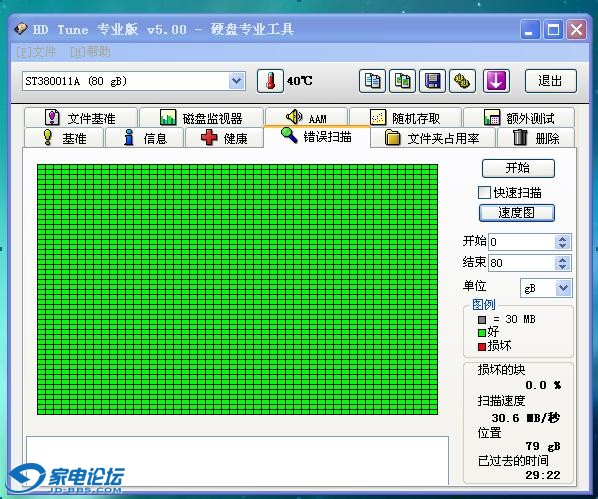Viewport: 598px width, 499px height.
Task: Increase the 开始 value with up arrow
Action: pos(563,238)
